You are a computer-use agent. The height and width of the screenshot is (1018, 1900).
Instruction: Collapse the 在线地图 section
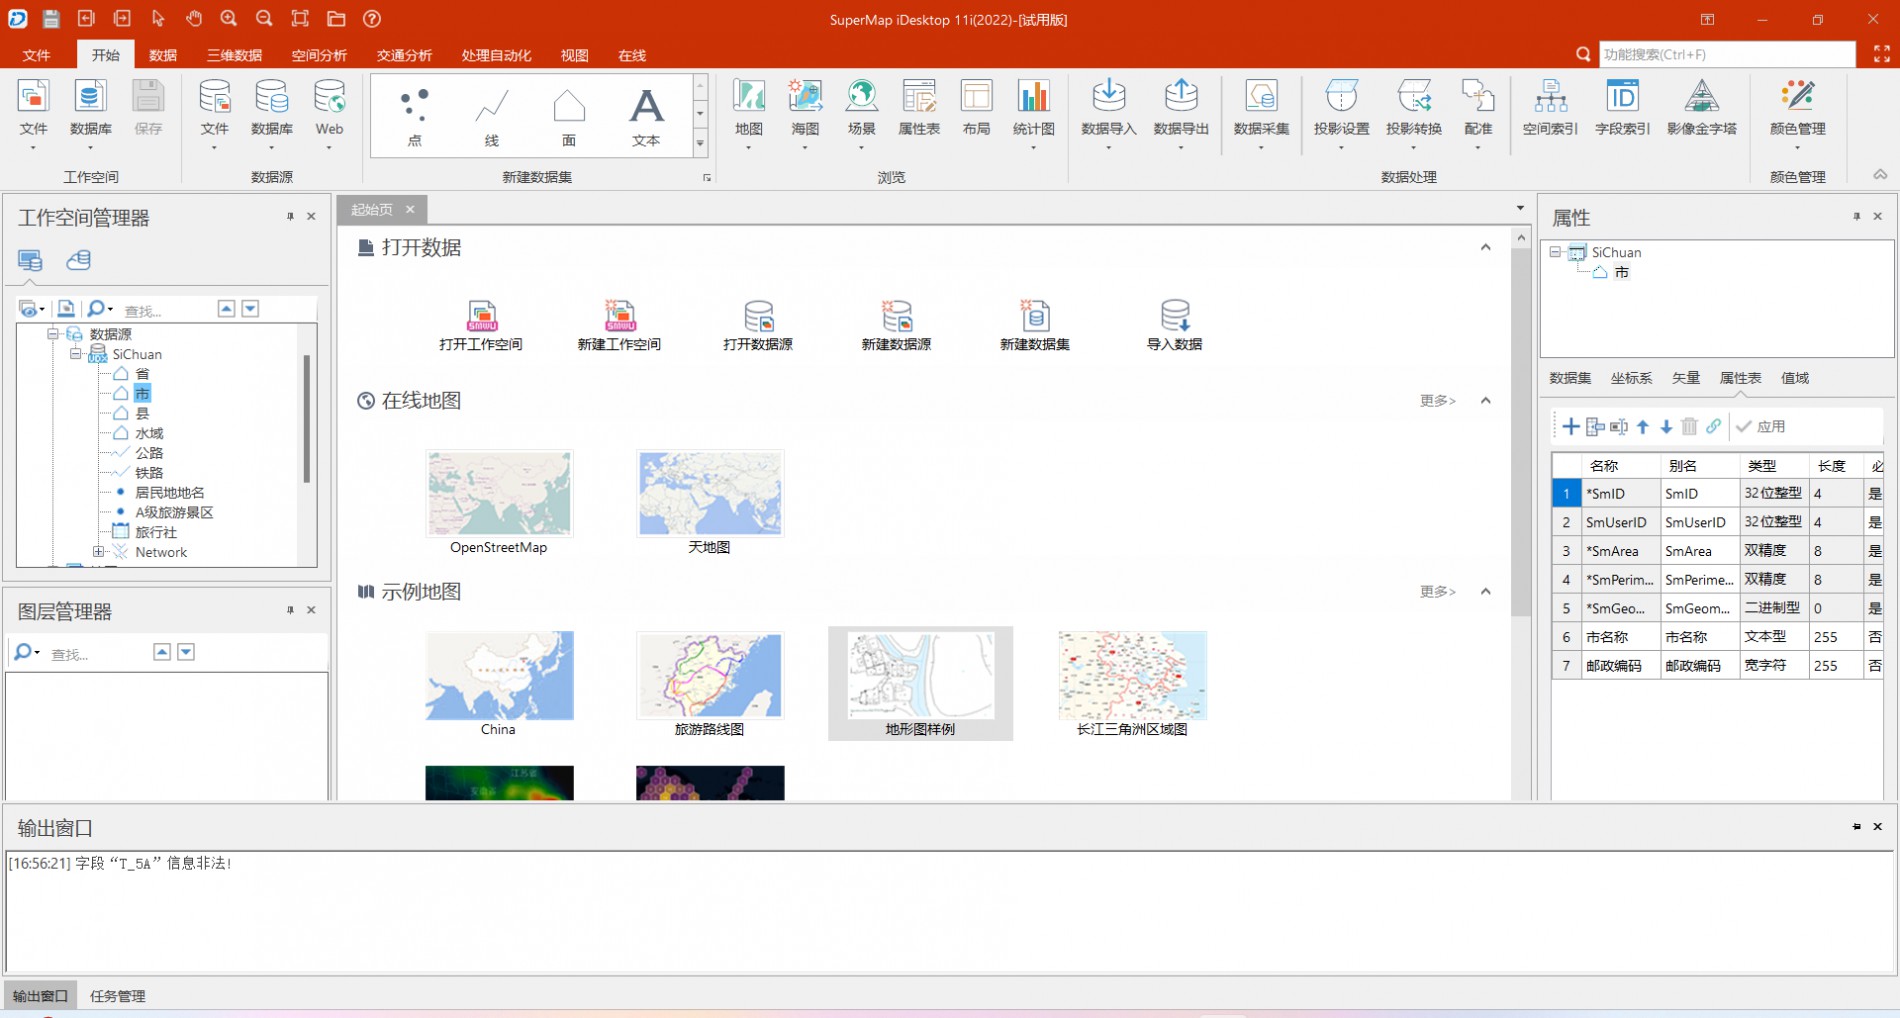pyautogui.click(x=1485, y=400)
